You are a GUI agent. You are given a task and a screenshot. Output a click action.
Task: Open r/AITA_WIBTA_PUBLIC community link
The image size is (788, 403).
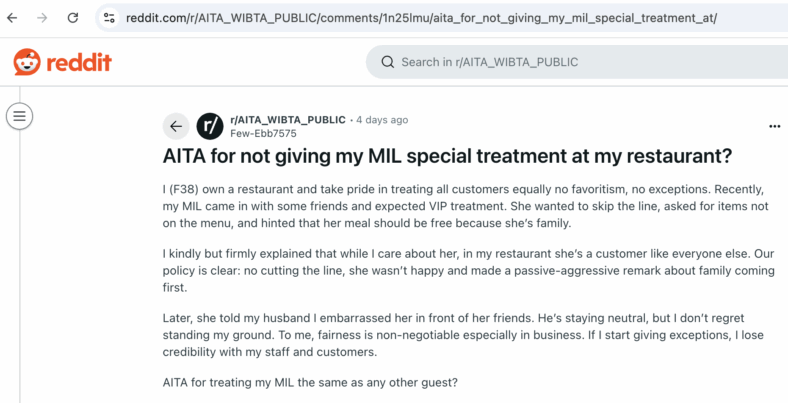pyautogui.click(x=288, y=120)
